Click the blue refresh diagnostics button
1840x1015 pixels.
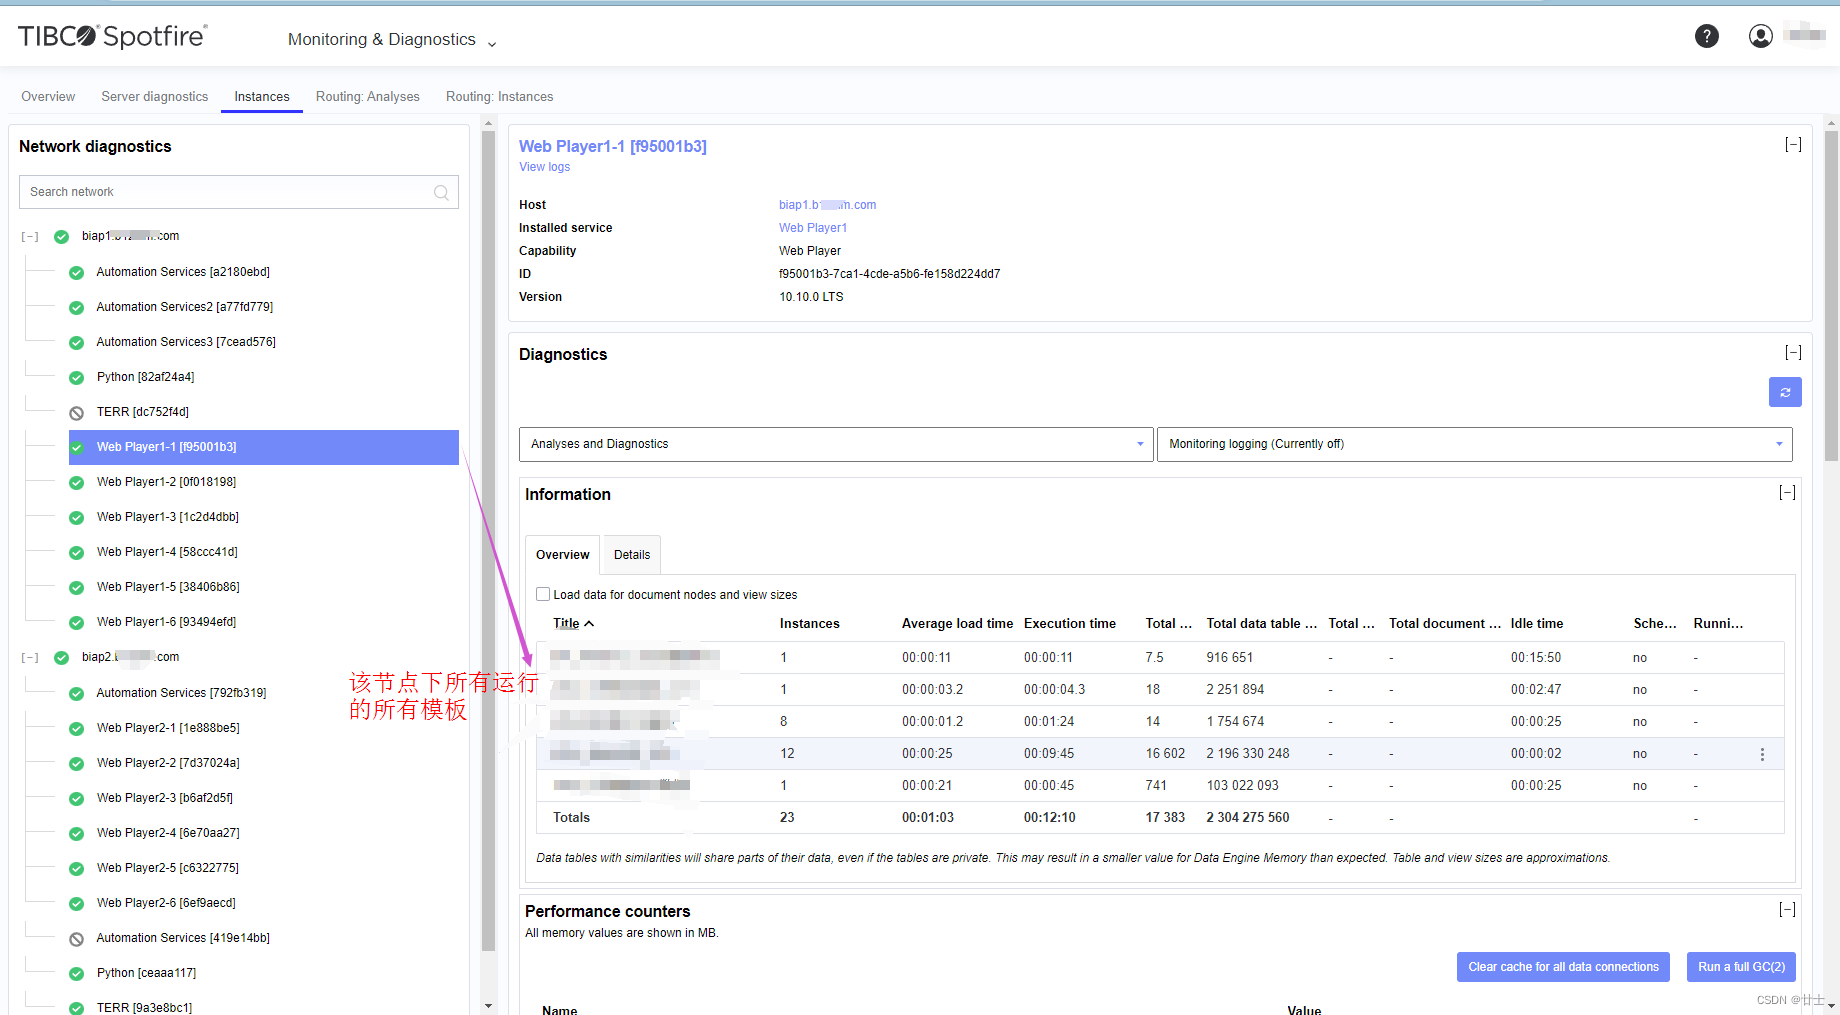[1785, 392]
